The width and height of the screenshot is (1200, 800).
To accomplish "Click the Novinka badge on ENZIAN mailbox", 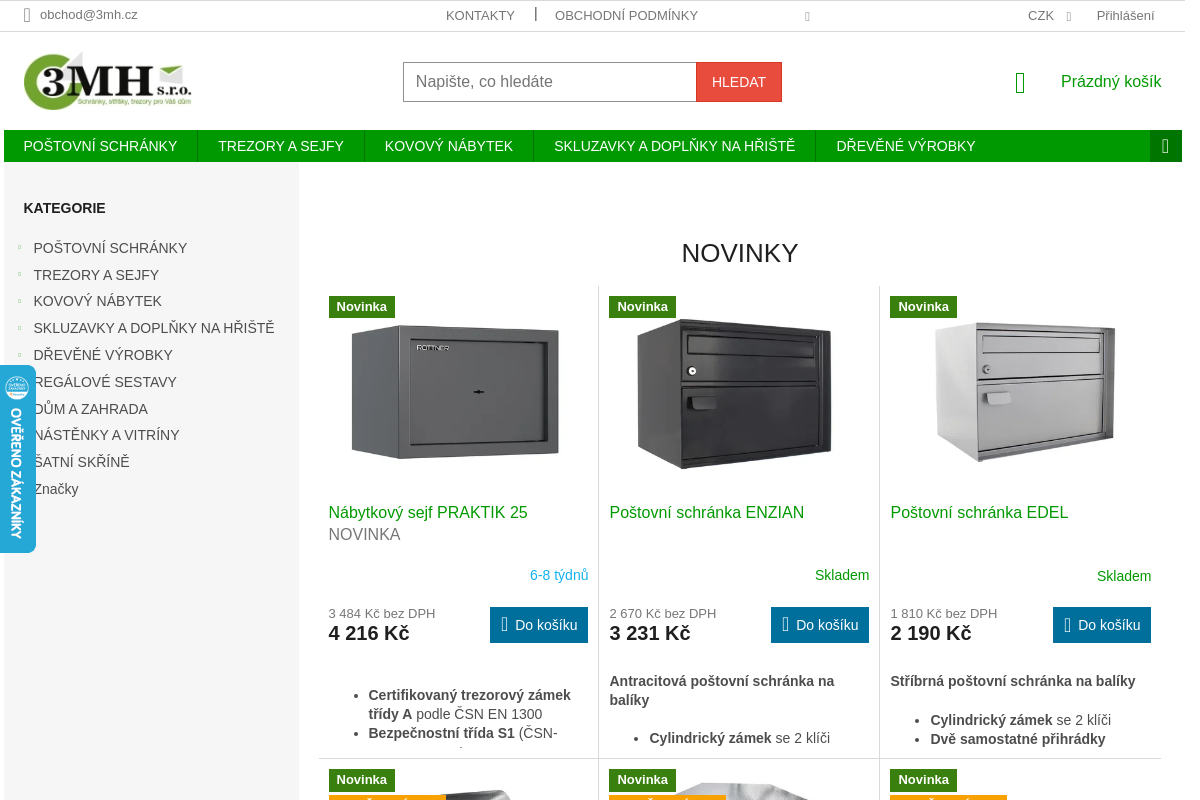I will (642, 307).
